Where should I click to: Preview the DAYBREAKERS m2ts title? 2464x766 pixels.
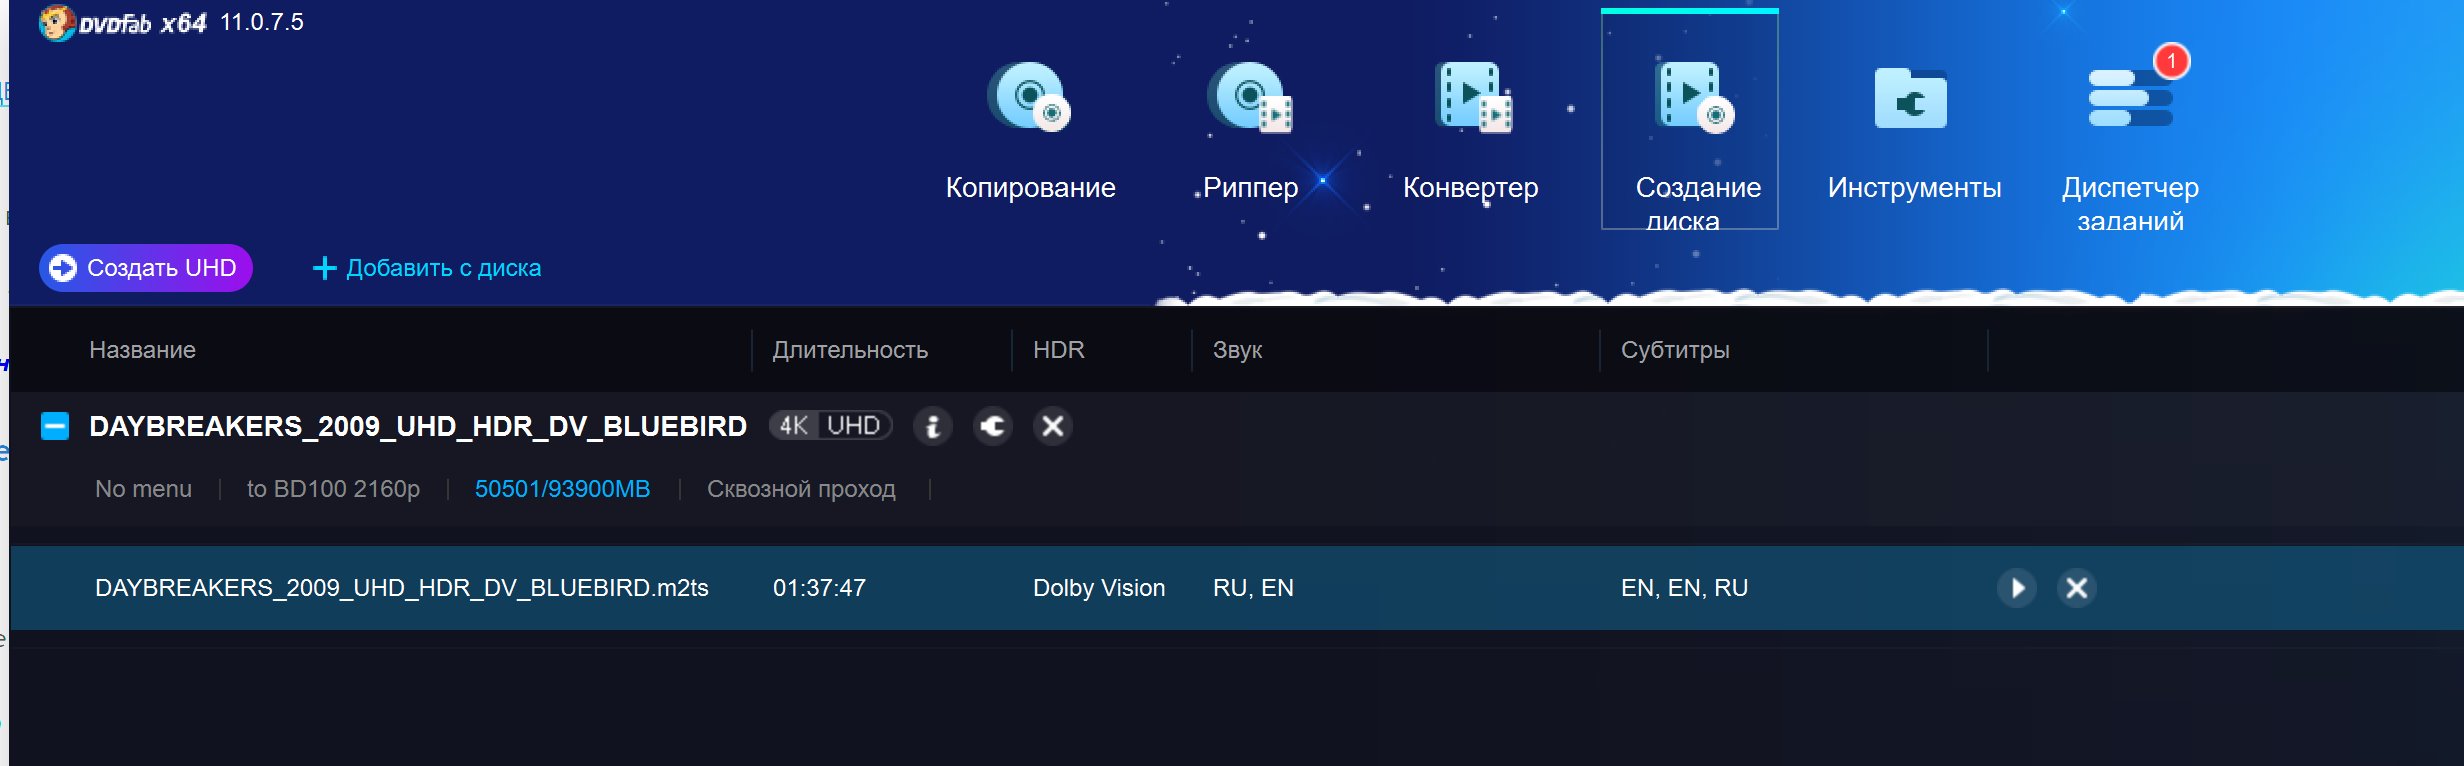tap(2017, 588)
